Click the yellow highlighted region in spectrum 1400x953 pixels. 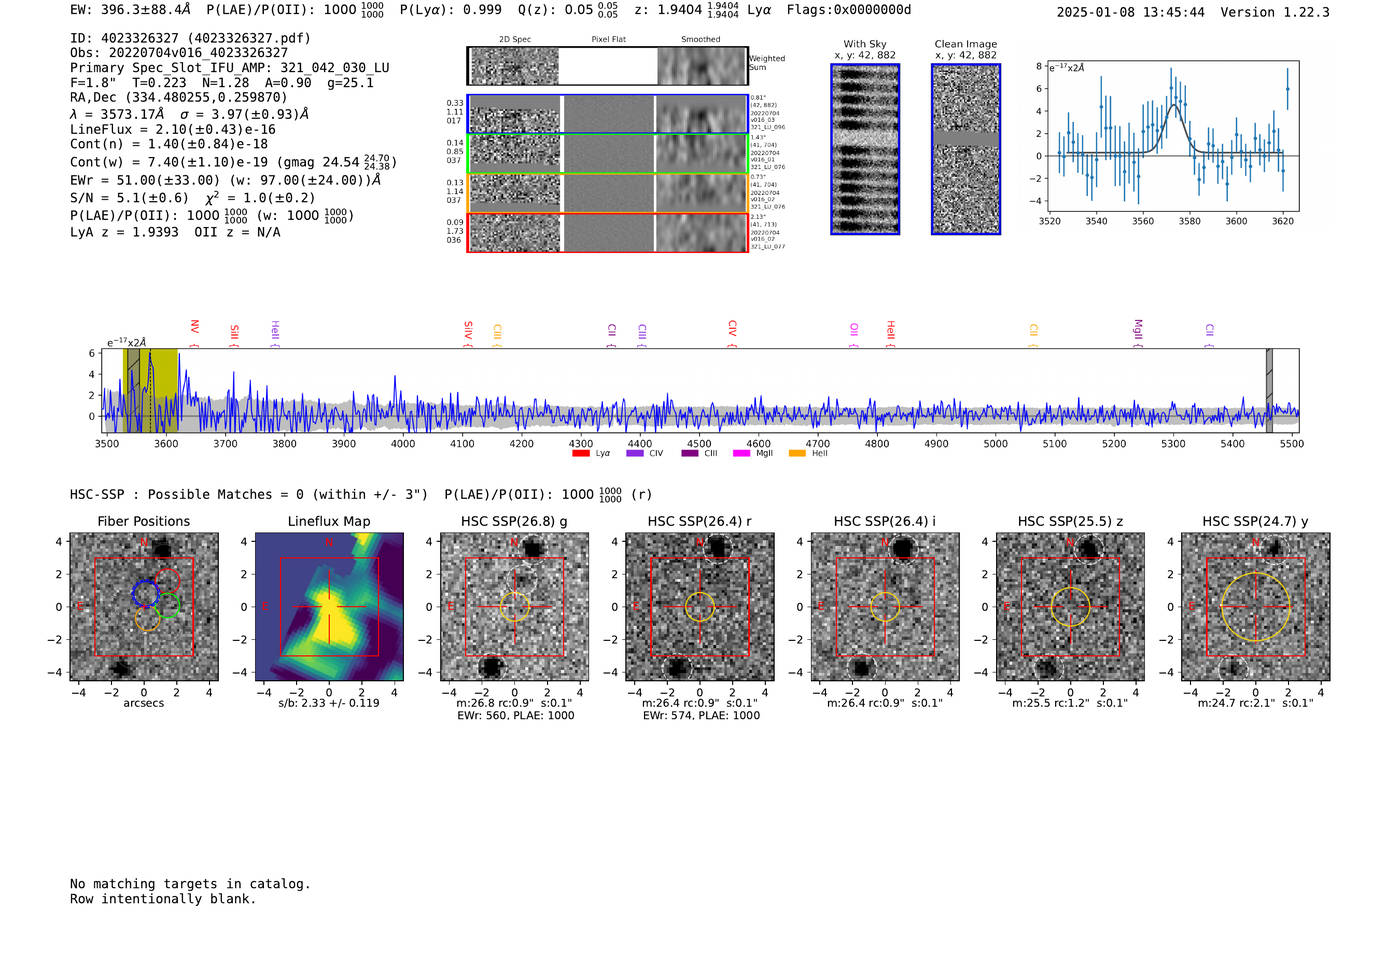[x=151, y=390]
